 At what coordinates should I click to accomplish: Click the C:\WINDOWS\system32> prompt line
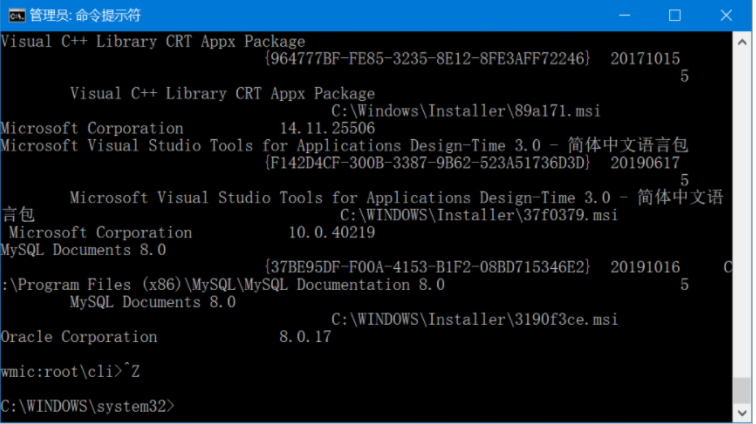click(x=88, y=406)
